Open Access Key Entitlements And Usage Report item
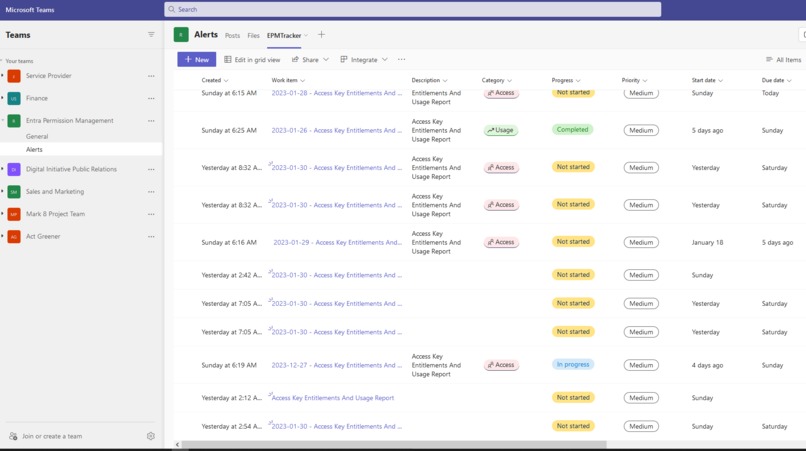806x451 pixels. (x=333, y=398)
